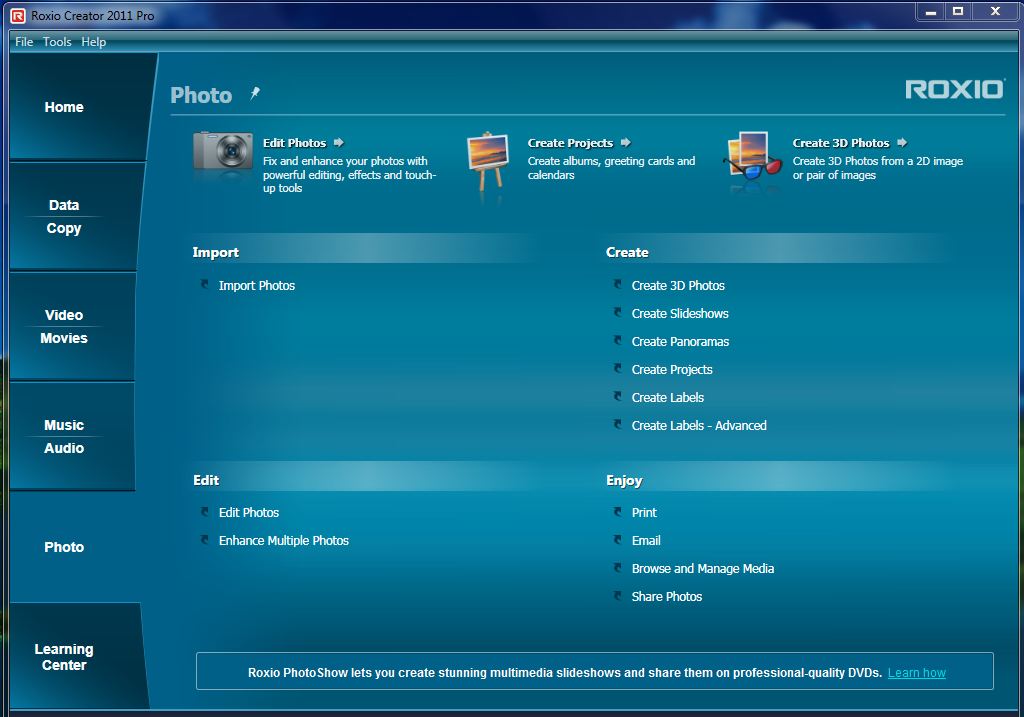Image resolution: width=1024 pixels, height=717 pixels.
Task: Click shortcut icon beside Import Photos
Action: coord(204,285)
